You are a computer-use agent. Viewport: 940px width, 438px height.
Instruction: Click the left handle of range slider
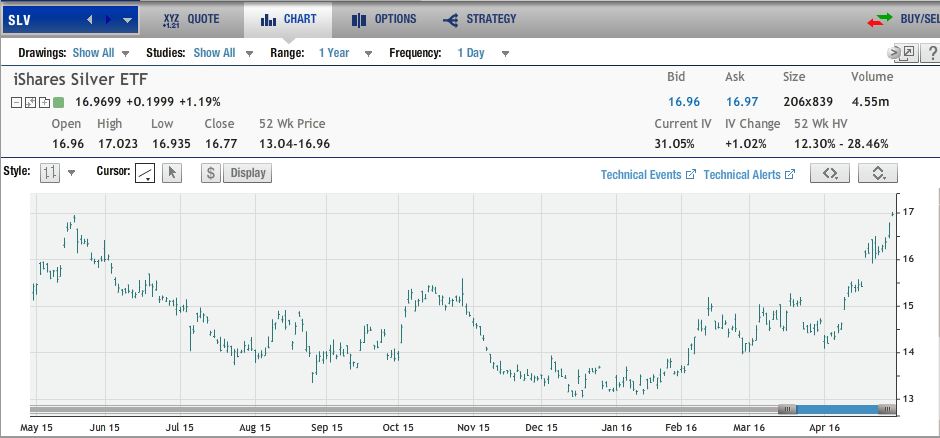(787, 409)
